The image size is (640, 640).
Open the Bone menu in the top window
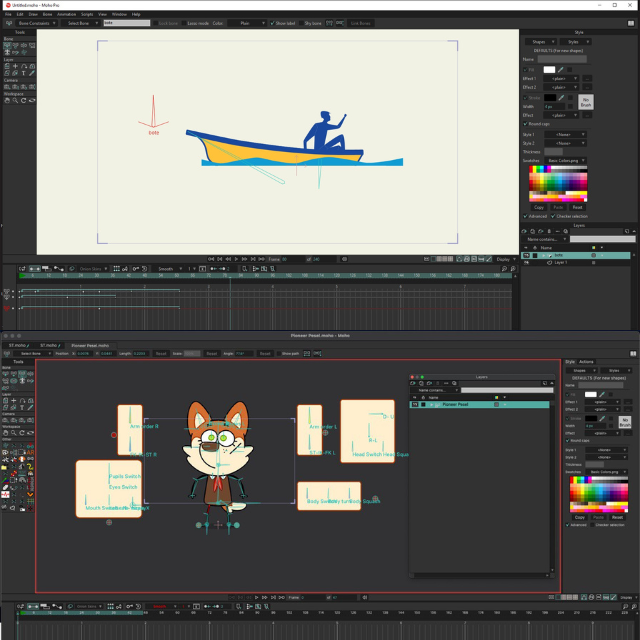[47, 14]
